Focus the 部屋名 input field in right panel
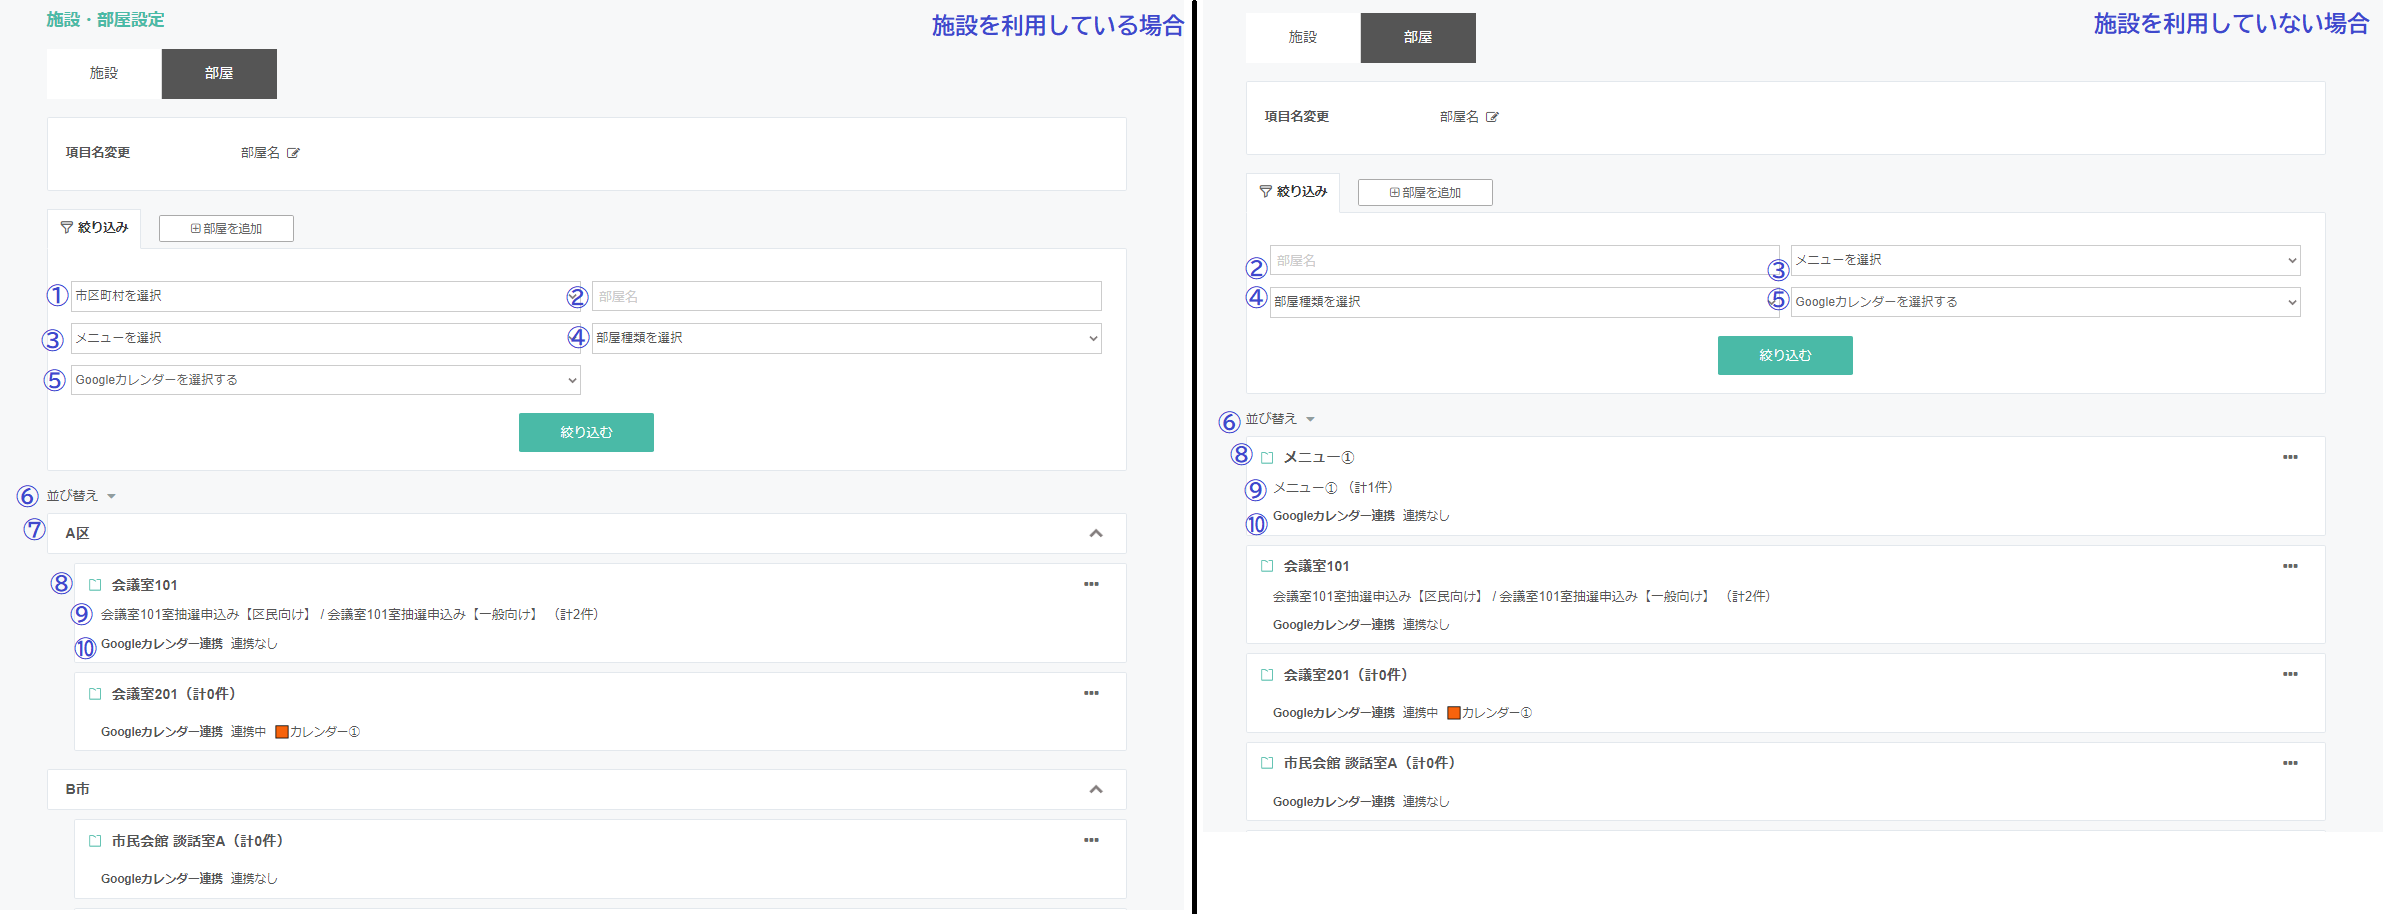The width and height of the screenshot is (2383, 914). tap(1524, 260)
